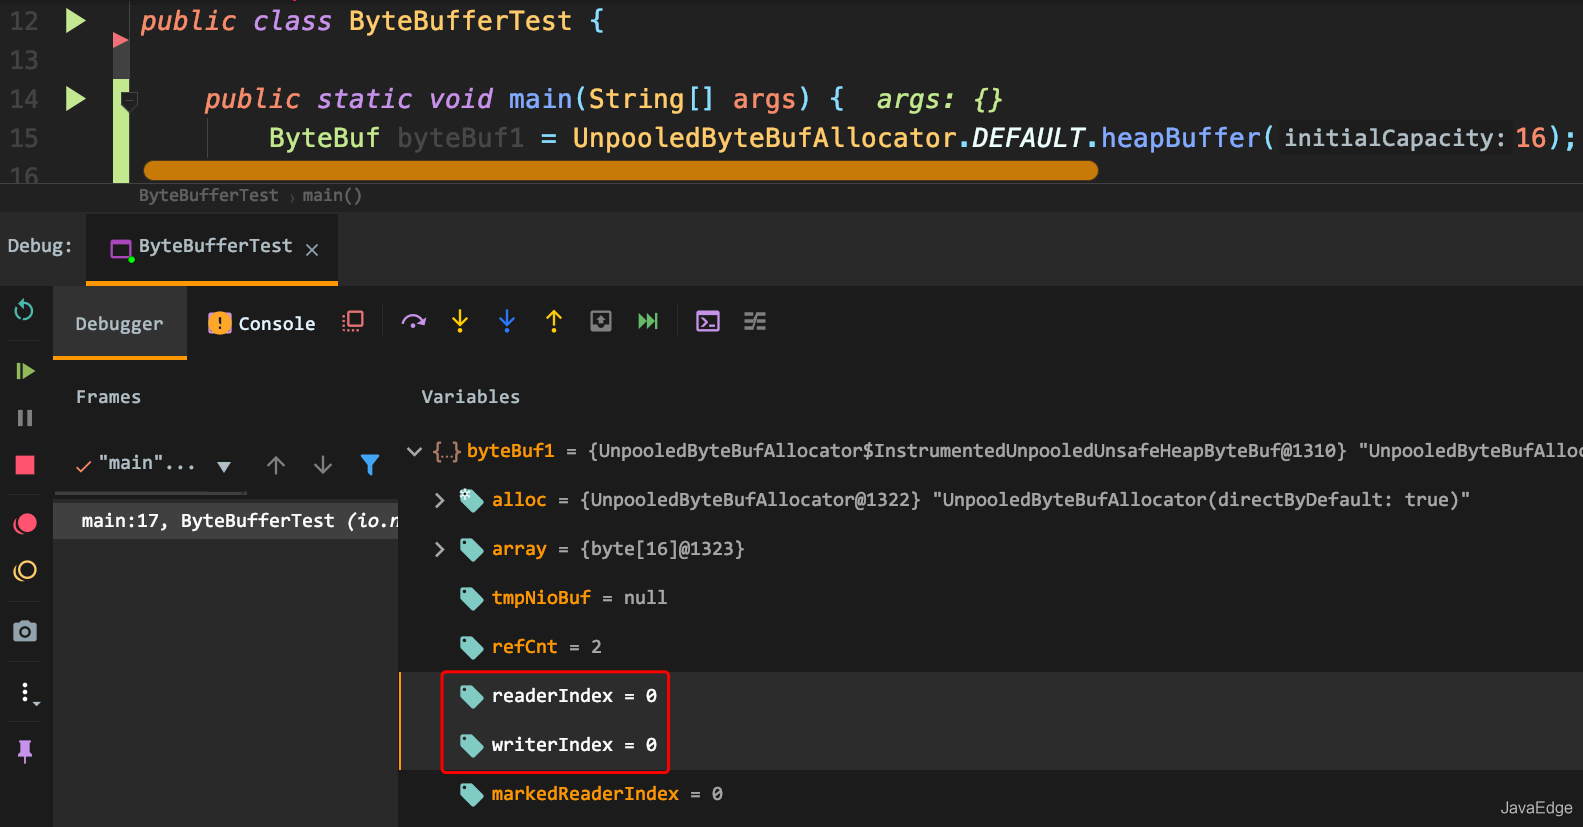
Task: Restore layout icon next to Console
Action: point(352,321)
